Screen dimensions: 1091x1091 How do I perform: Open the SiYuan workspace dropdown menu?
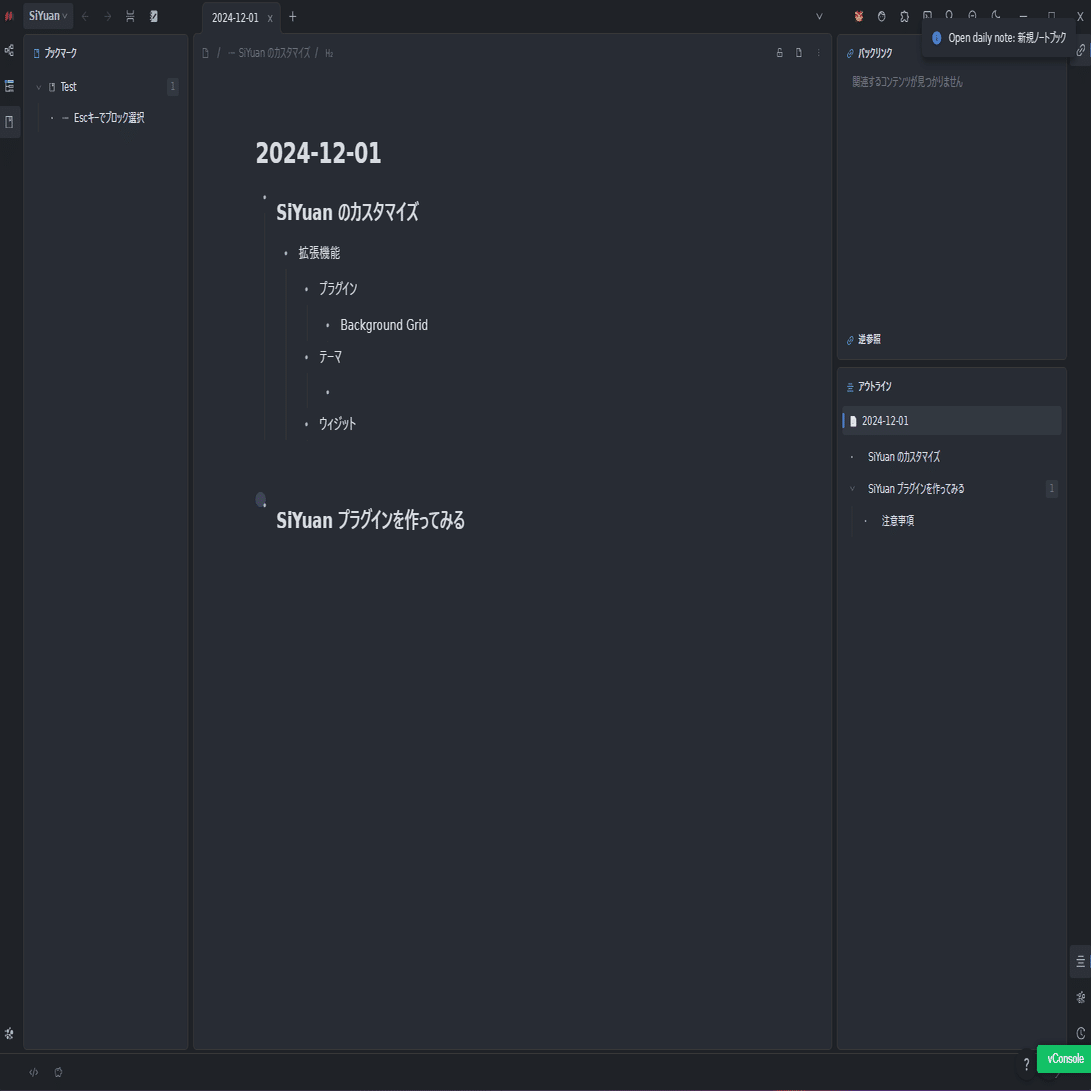[48, 16]
